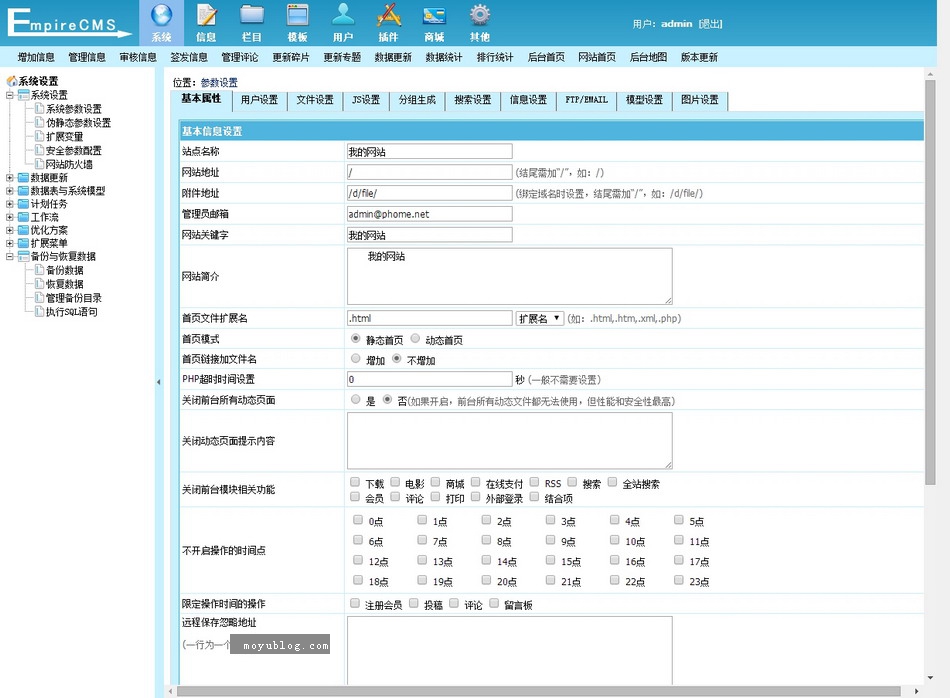
Task: Click the 管理评论 menu link
Action: [x=240, y=57]
